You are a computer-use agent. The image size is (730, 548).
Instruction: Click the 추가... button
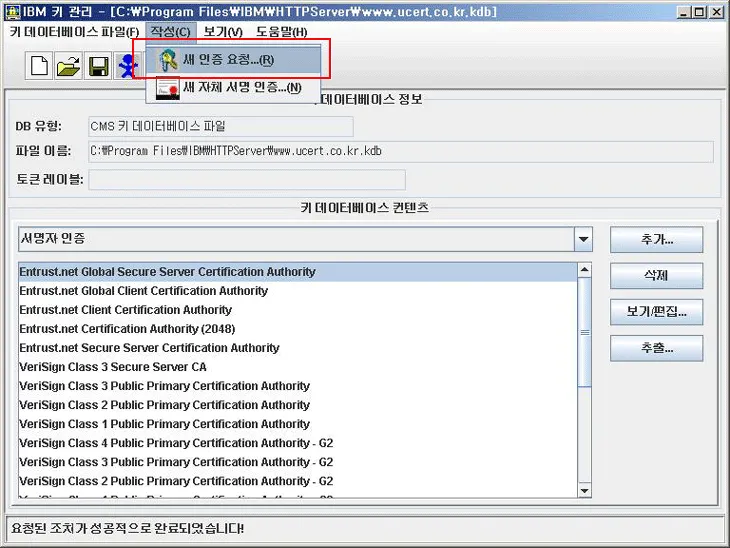tap(656, 240)
